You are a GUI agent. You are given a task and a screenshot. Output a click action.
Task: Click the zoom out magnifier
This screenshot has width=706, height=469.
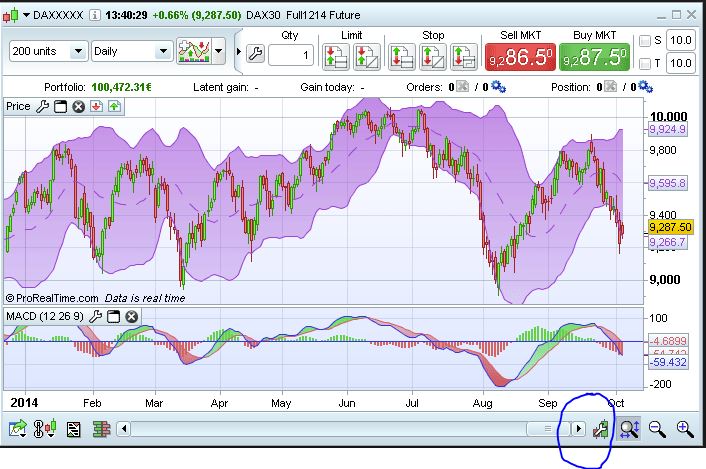pyautogui.click(x=657, y=429)
